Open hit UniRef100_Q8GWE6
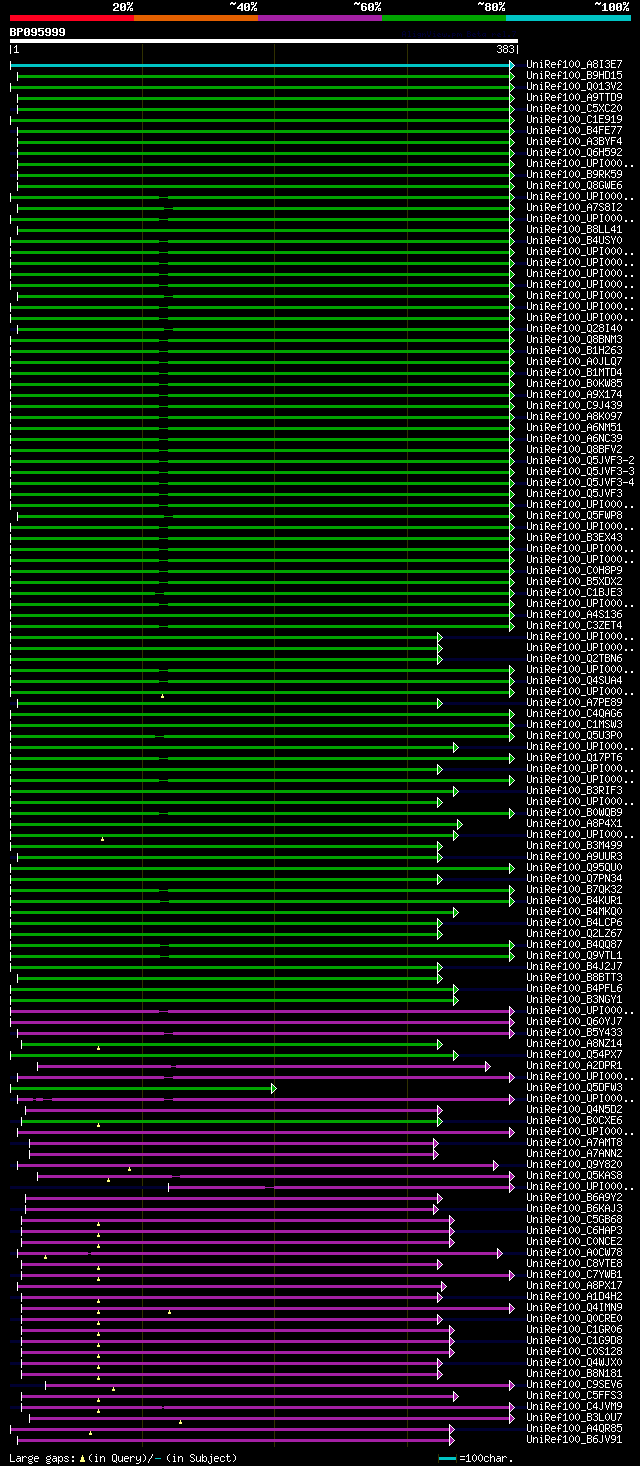640x1466 pixels. click(574, 185)
